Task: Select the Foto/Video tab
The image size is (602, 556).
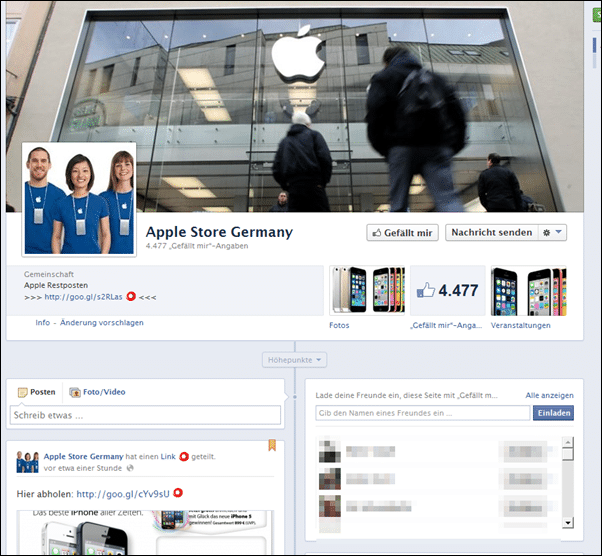Action: 97,392
